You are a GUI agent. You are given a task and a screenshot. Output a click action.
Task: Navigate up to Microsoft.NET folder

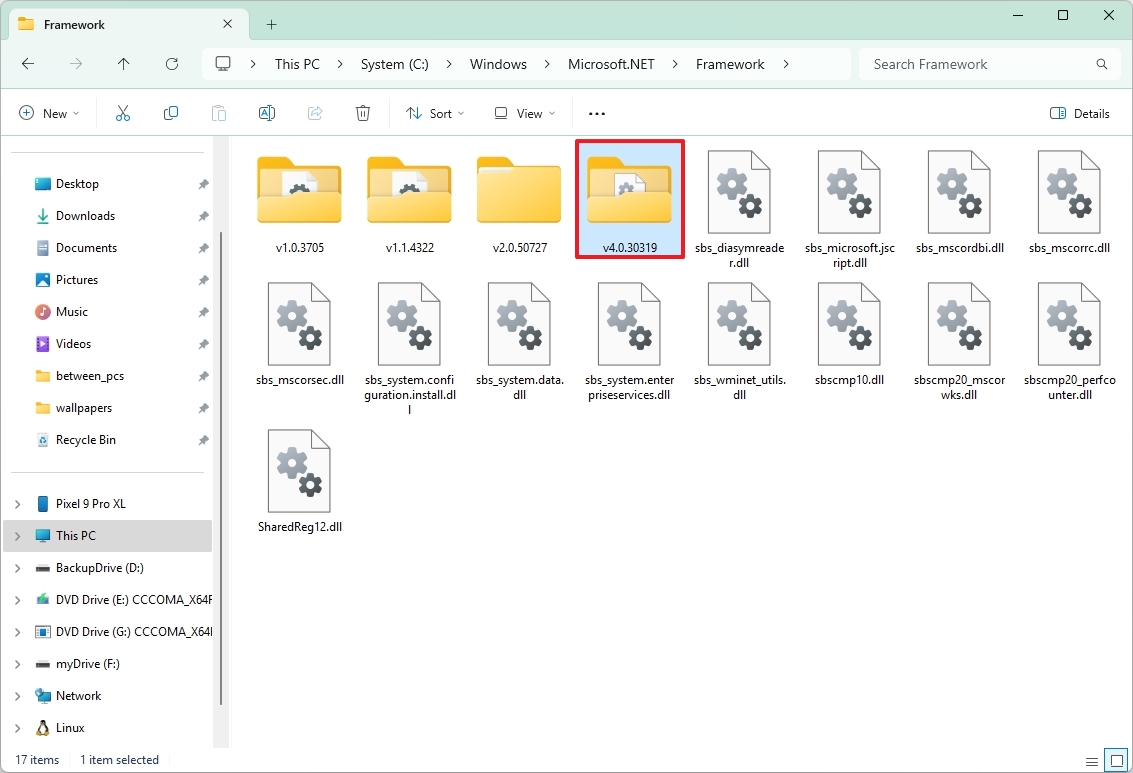click(x=123, y=64)
